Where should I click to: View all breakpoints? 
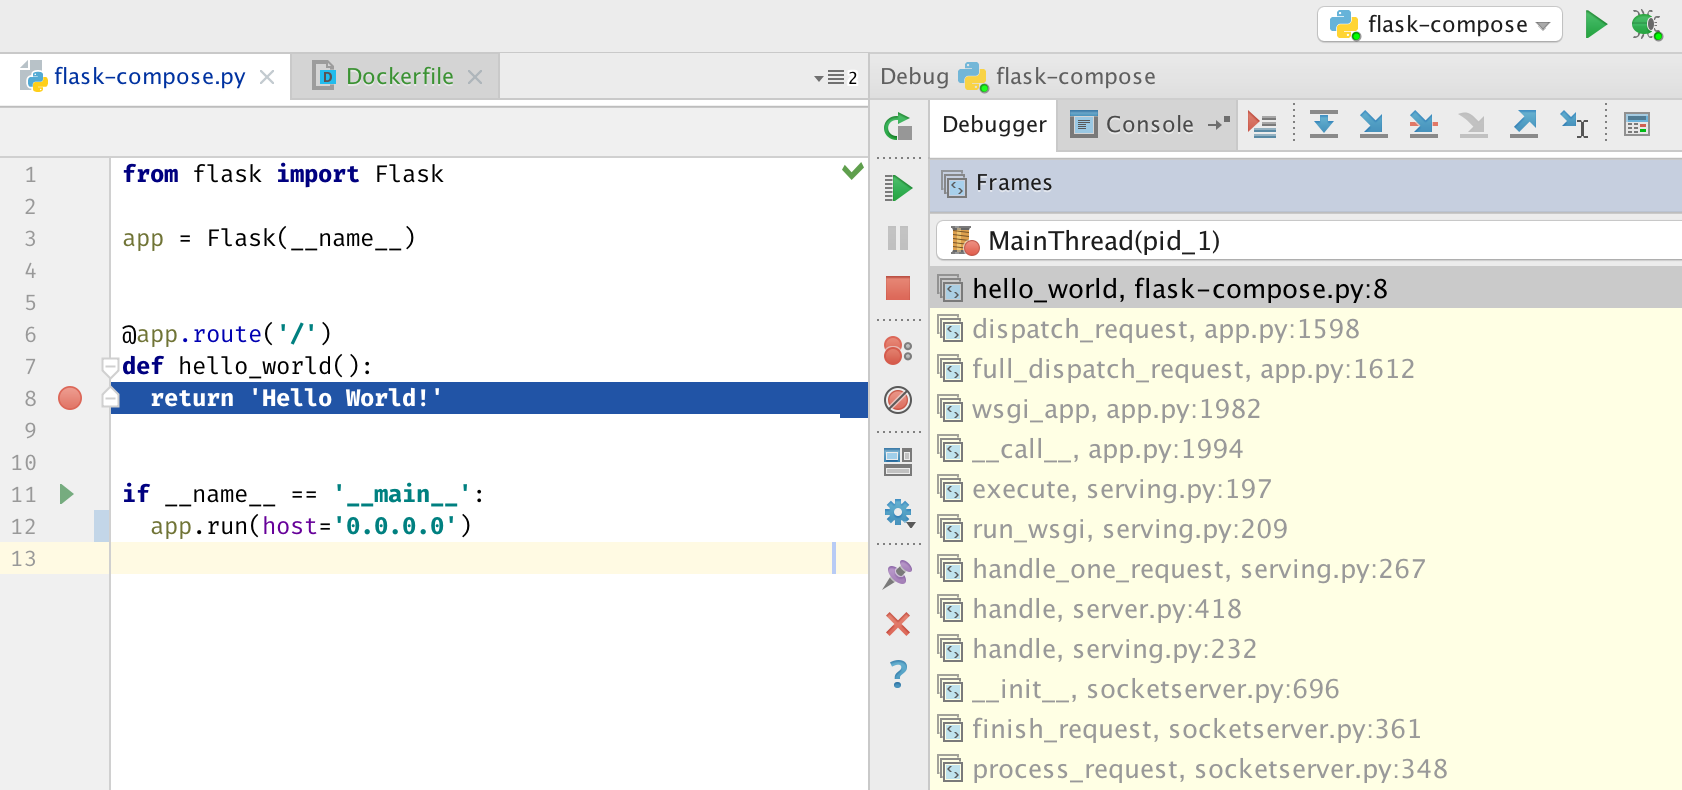898,350
